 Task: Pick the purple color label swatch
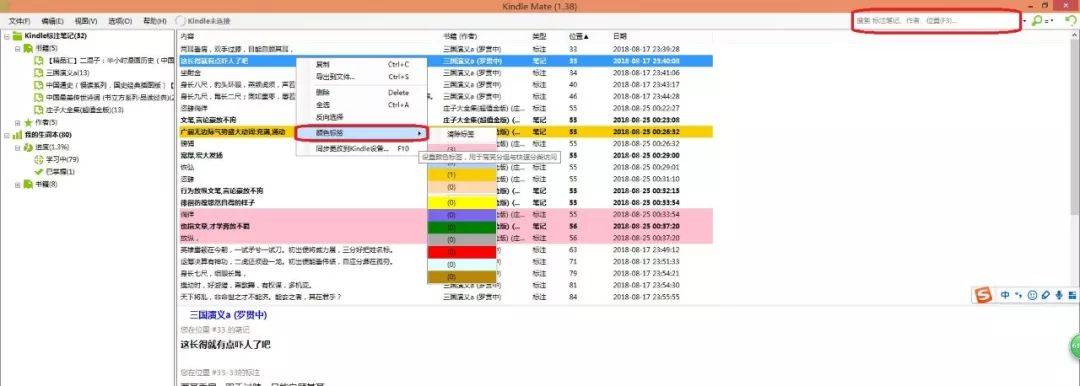[461, 215]
